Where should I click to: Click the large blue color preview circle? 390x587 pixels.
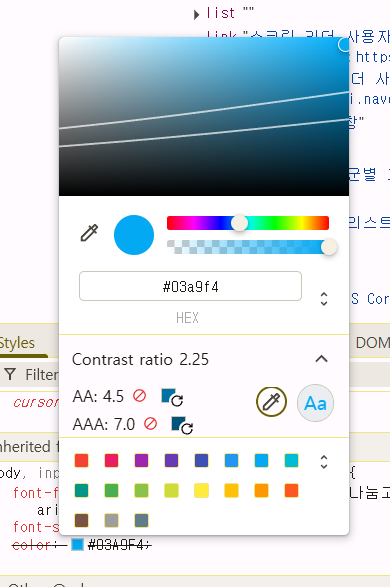(x=134, y=235)
